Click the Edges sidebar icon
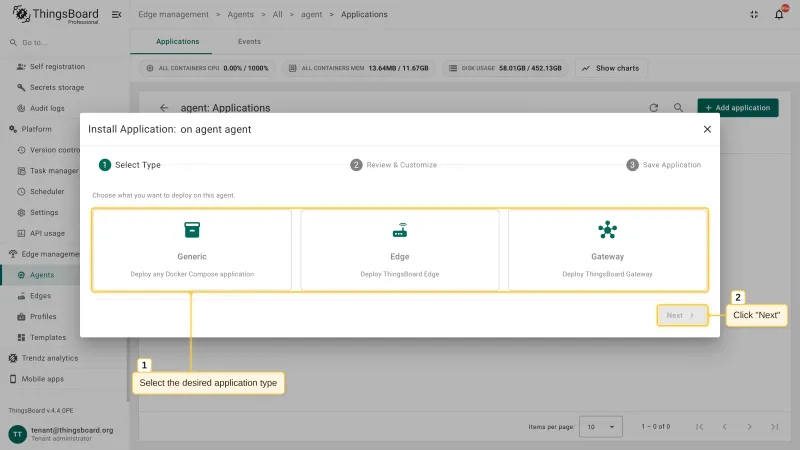 pos(21,296)
